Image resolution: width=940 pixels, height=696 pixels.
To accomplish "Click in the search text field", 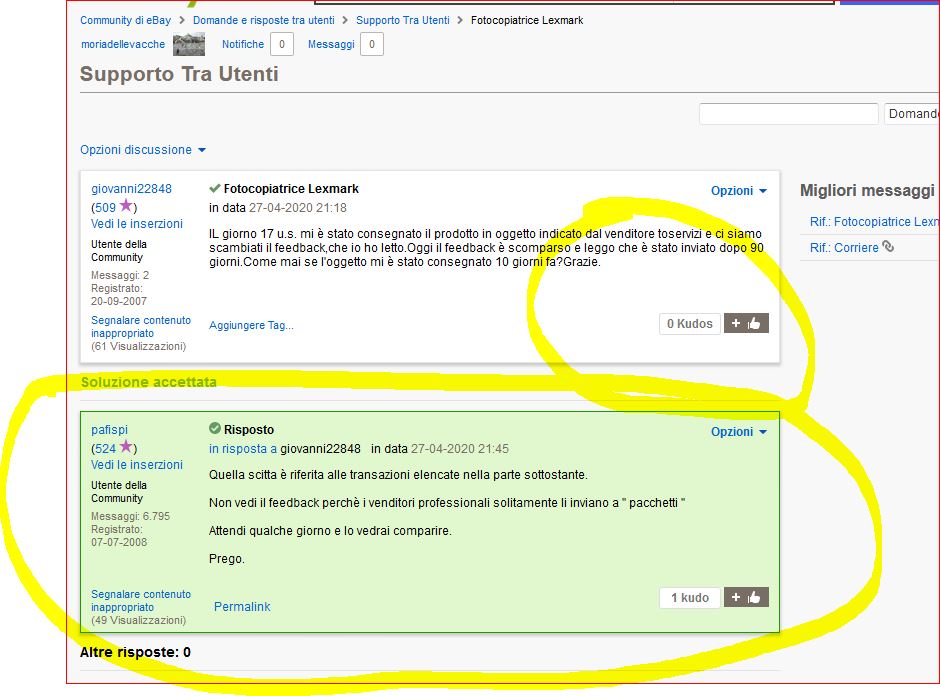I will [x=788, y=114].
